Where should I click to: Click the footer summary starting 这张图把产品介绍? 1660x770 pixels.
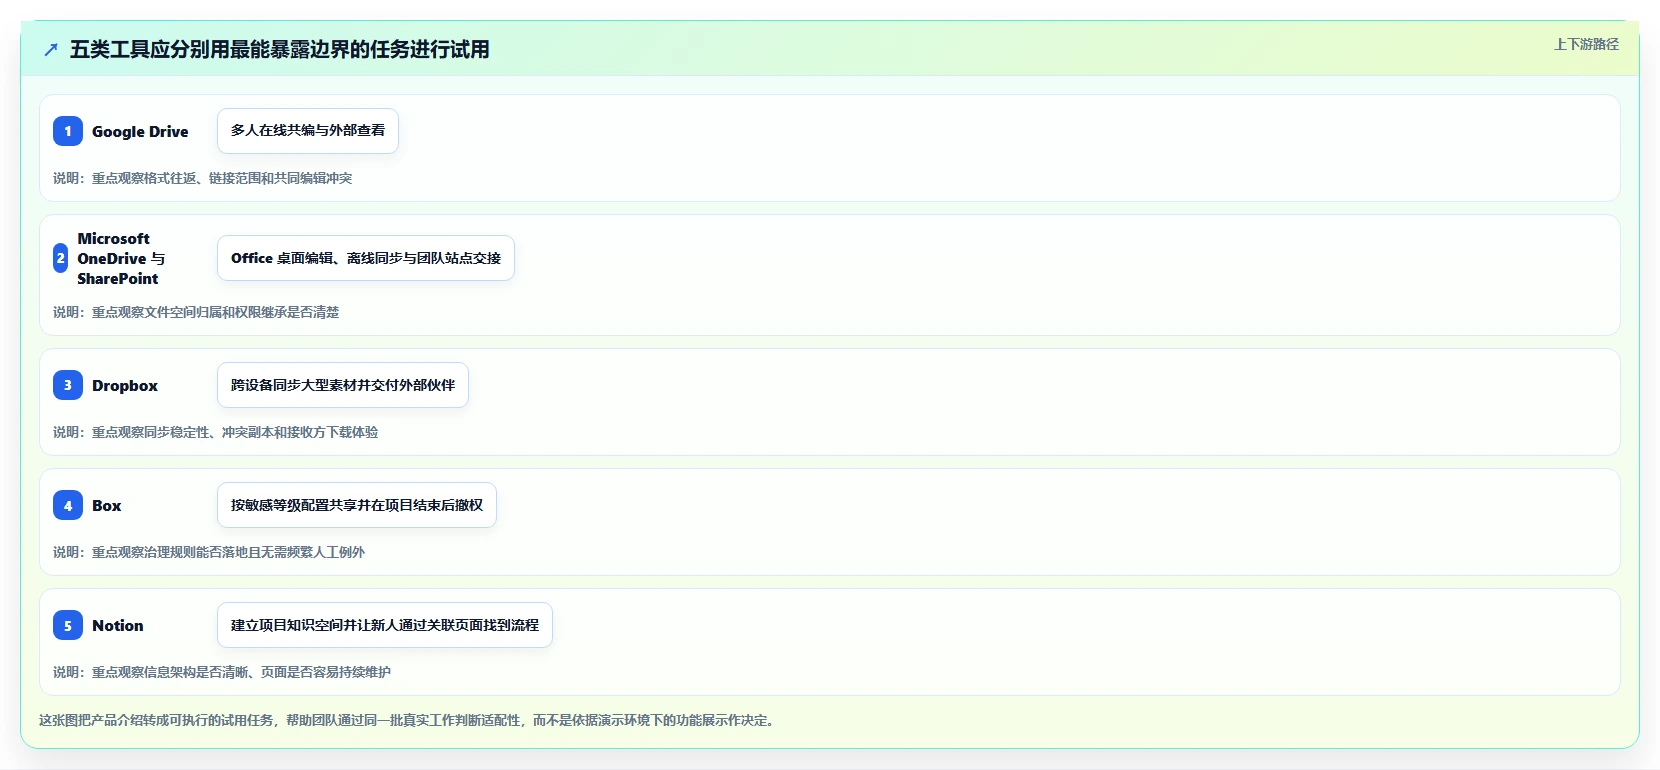tap(408, 720)
